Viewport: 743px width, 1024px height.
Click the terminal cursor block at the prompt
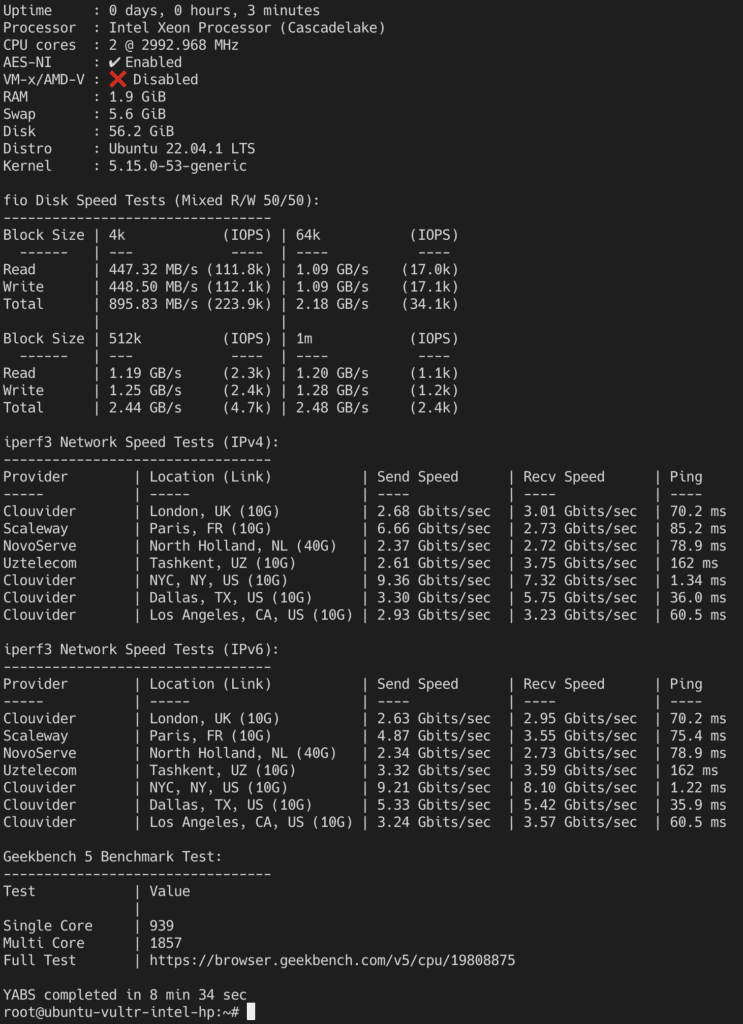pos(251,1012)
